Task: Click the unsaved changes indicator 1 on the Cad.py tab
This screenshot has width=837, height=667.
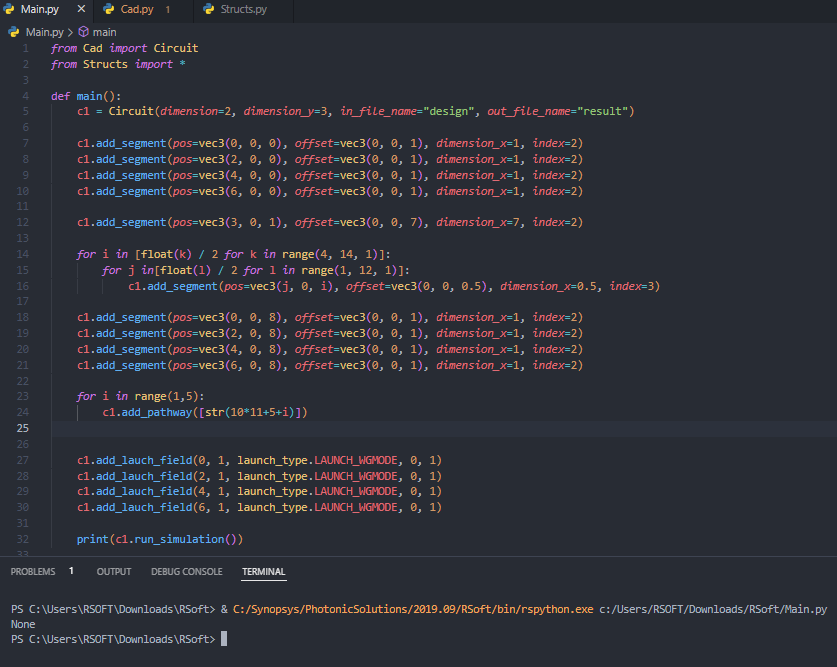Action: pos(167,10)
